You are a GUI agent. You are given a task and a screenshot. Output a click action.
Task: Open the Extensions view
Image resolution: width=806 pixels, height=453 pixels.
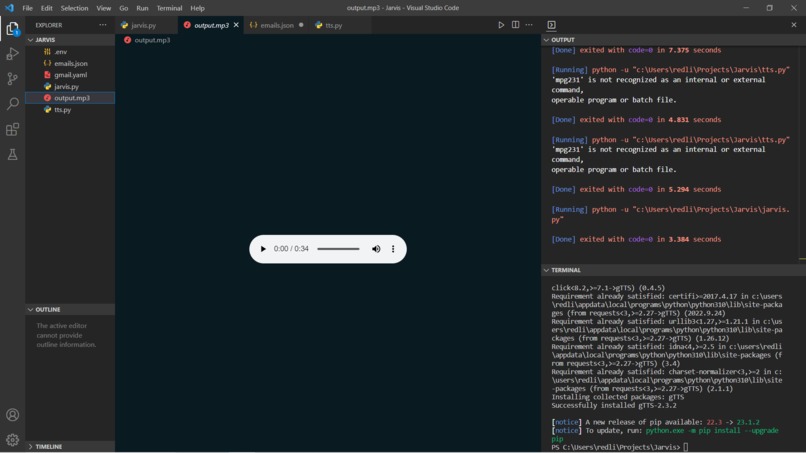tap(12, 129)
